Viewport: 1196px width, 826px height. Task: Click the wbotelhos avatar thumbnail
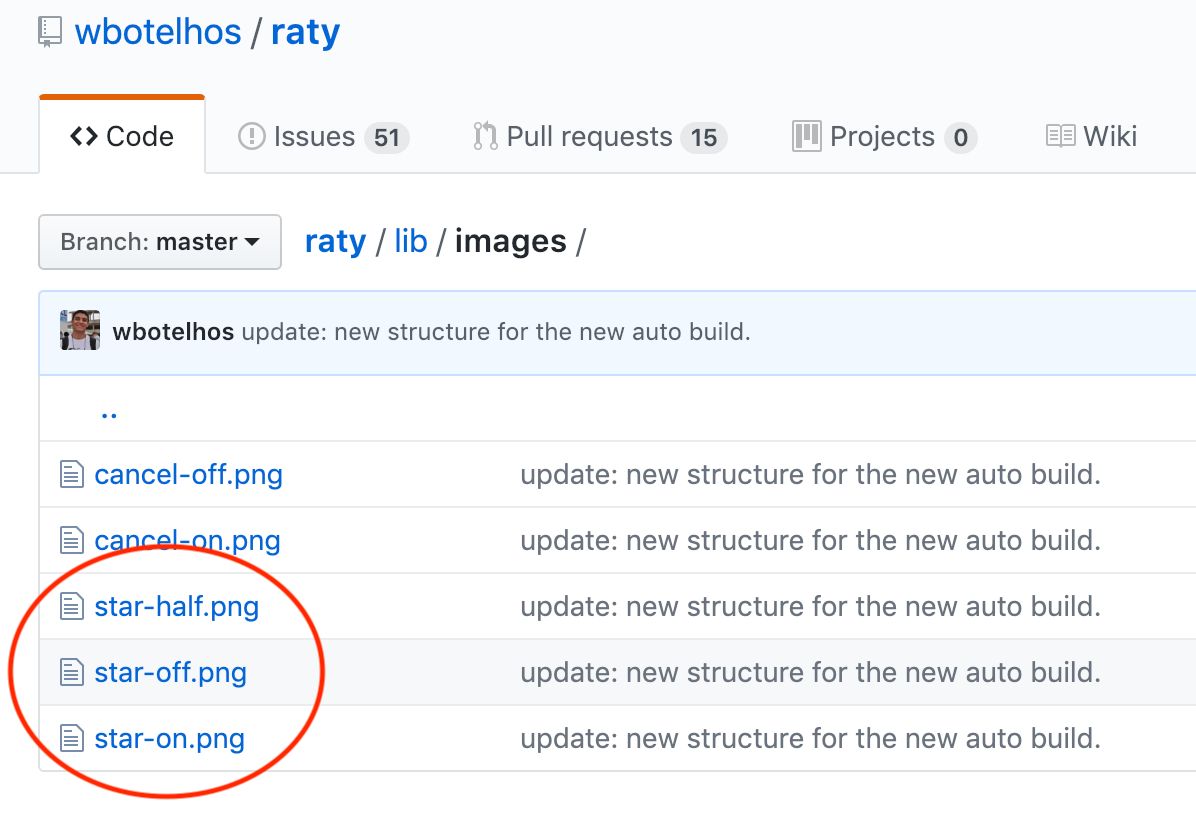point(80,330)
